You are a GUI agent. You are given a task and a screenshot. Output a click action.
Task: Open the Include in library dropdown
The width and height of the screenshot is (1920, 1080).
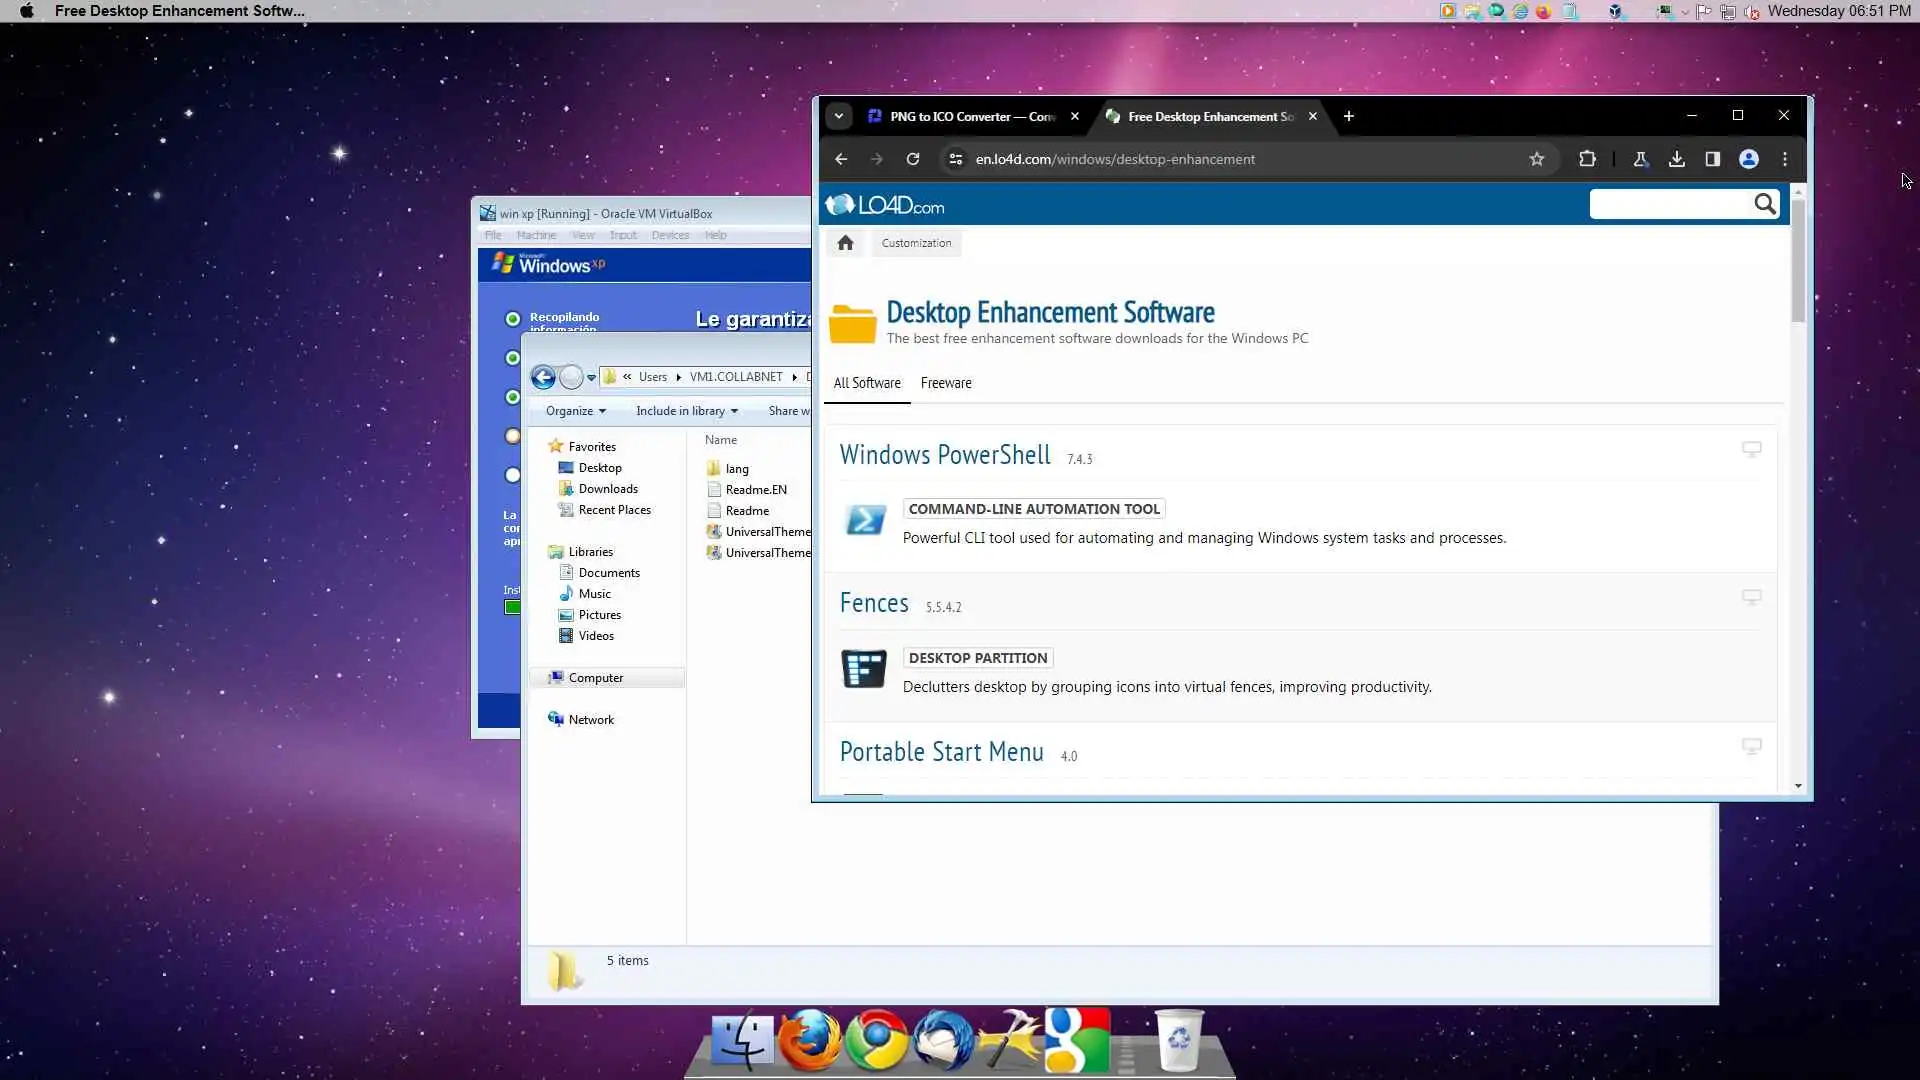(687, 411)
